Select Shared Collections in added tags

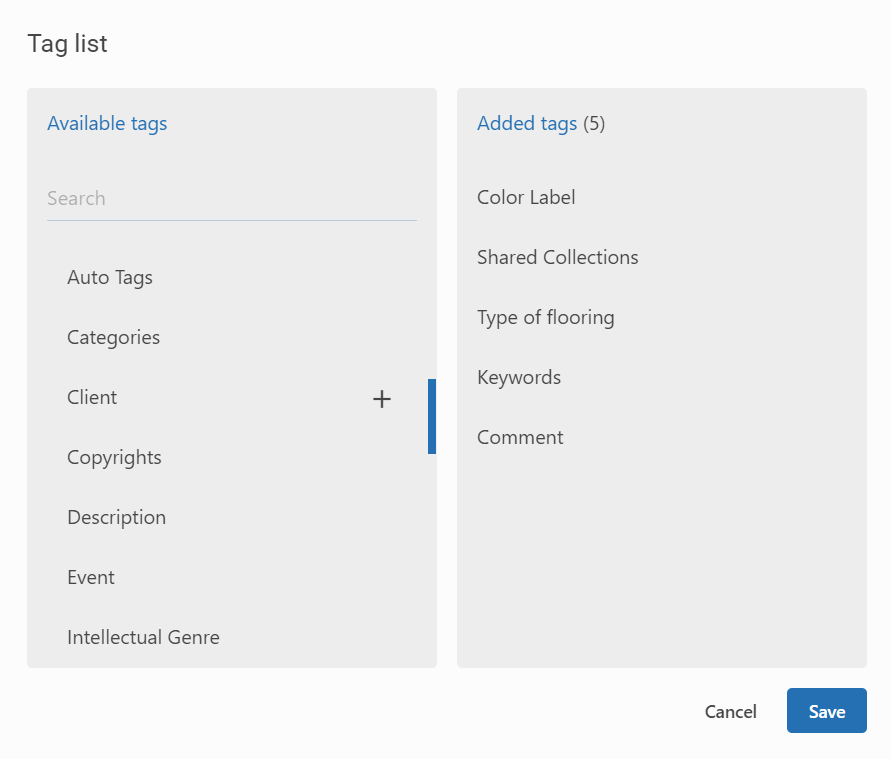pos(557,257)
